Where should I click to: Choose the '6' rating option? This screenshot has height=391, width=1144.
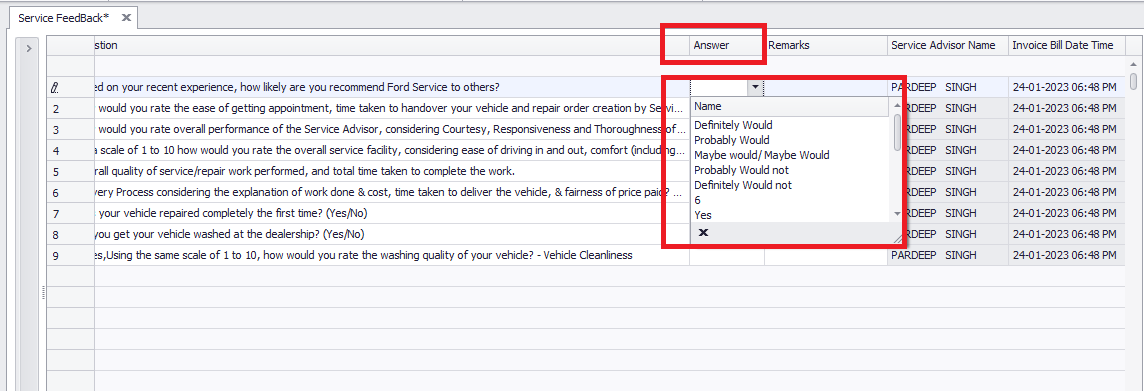click(x=697, y=200)
